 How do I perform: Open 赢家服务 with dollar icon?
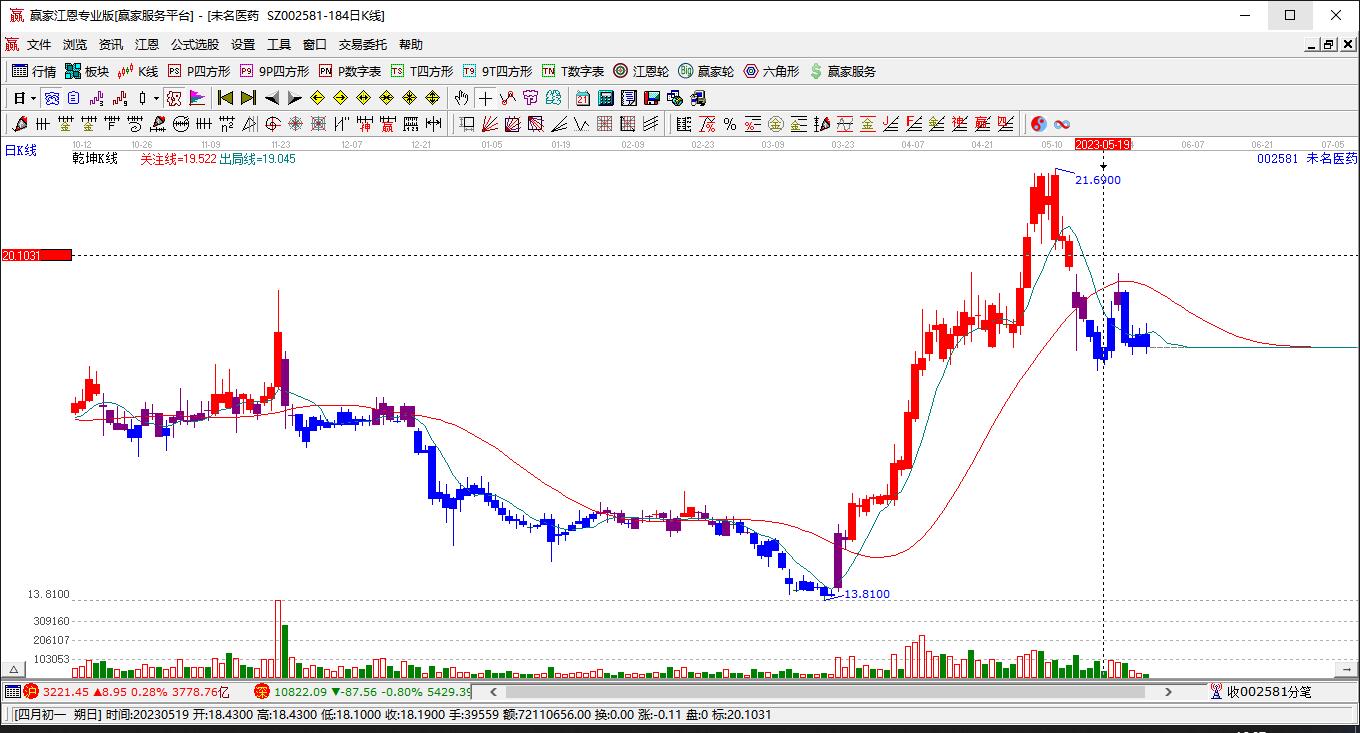843,71
